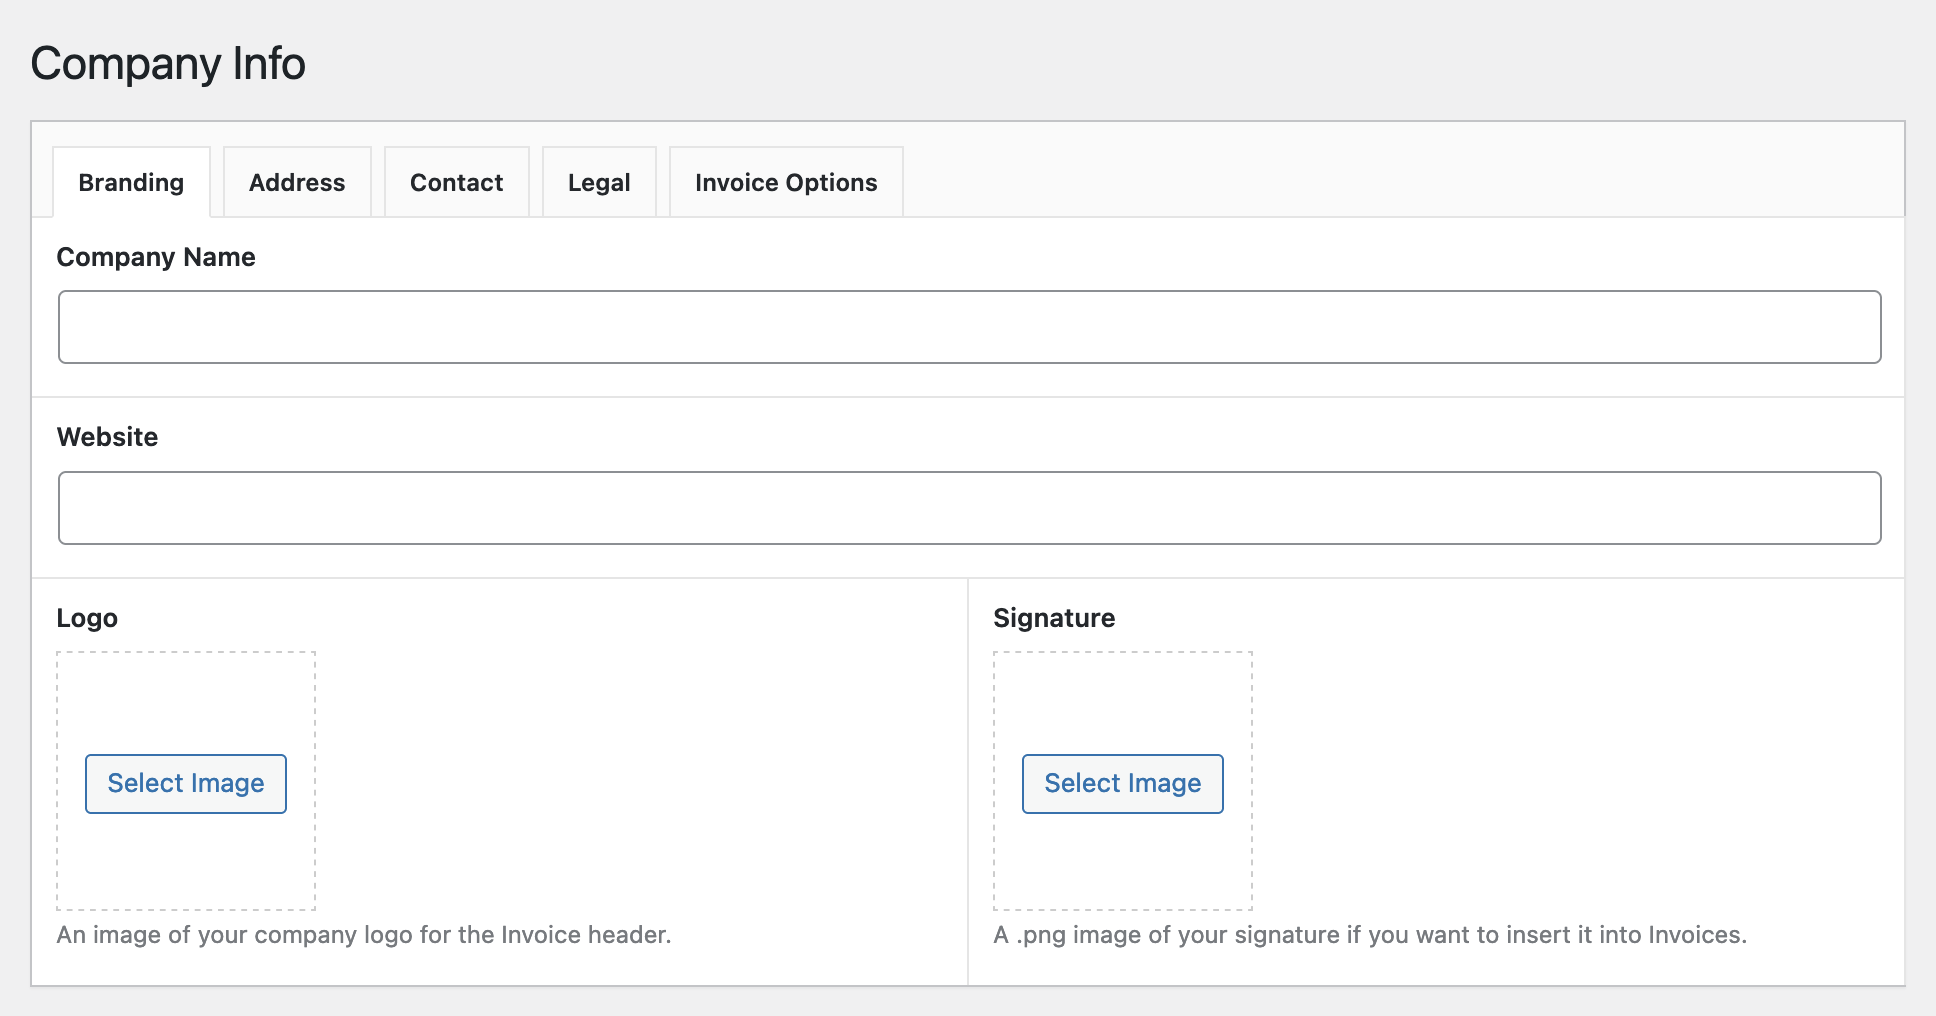This screenshot has height=1016, width=1936.
Task: Select Image for the Logo
Action: click(x=186, y=784)
